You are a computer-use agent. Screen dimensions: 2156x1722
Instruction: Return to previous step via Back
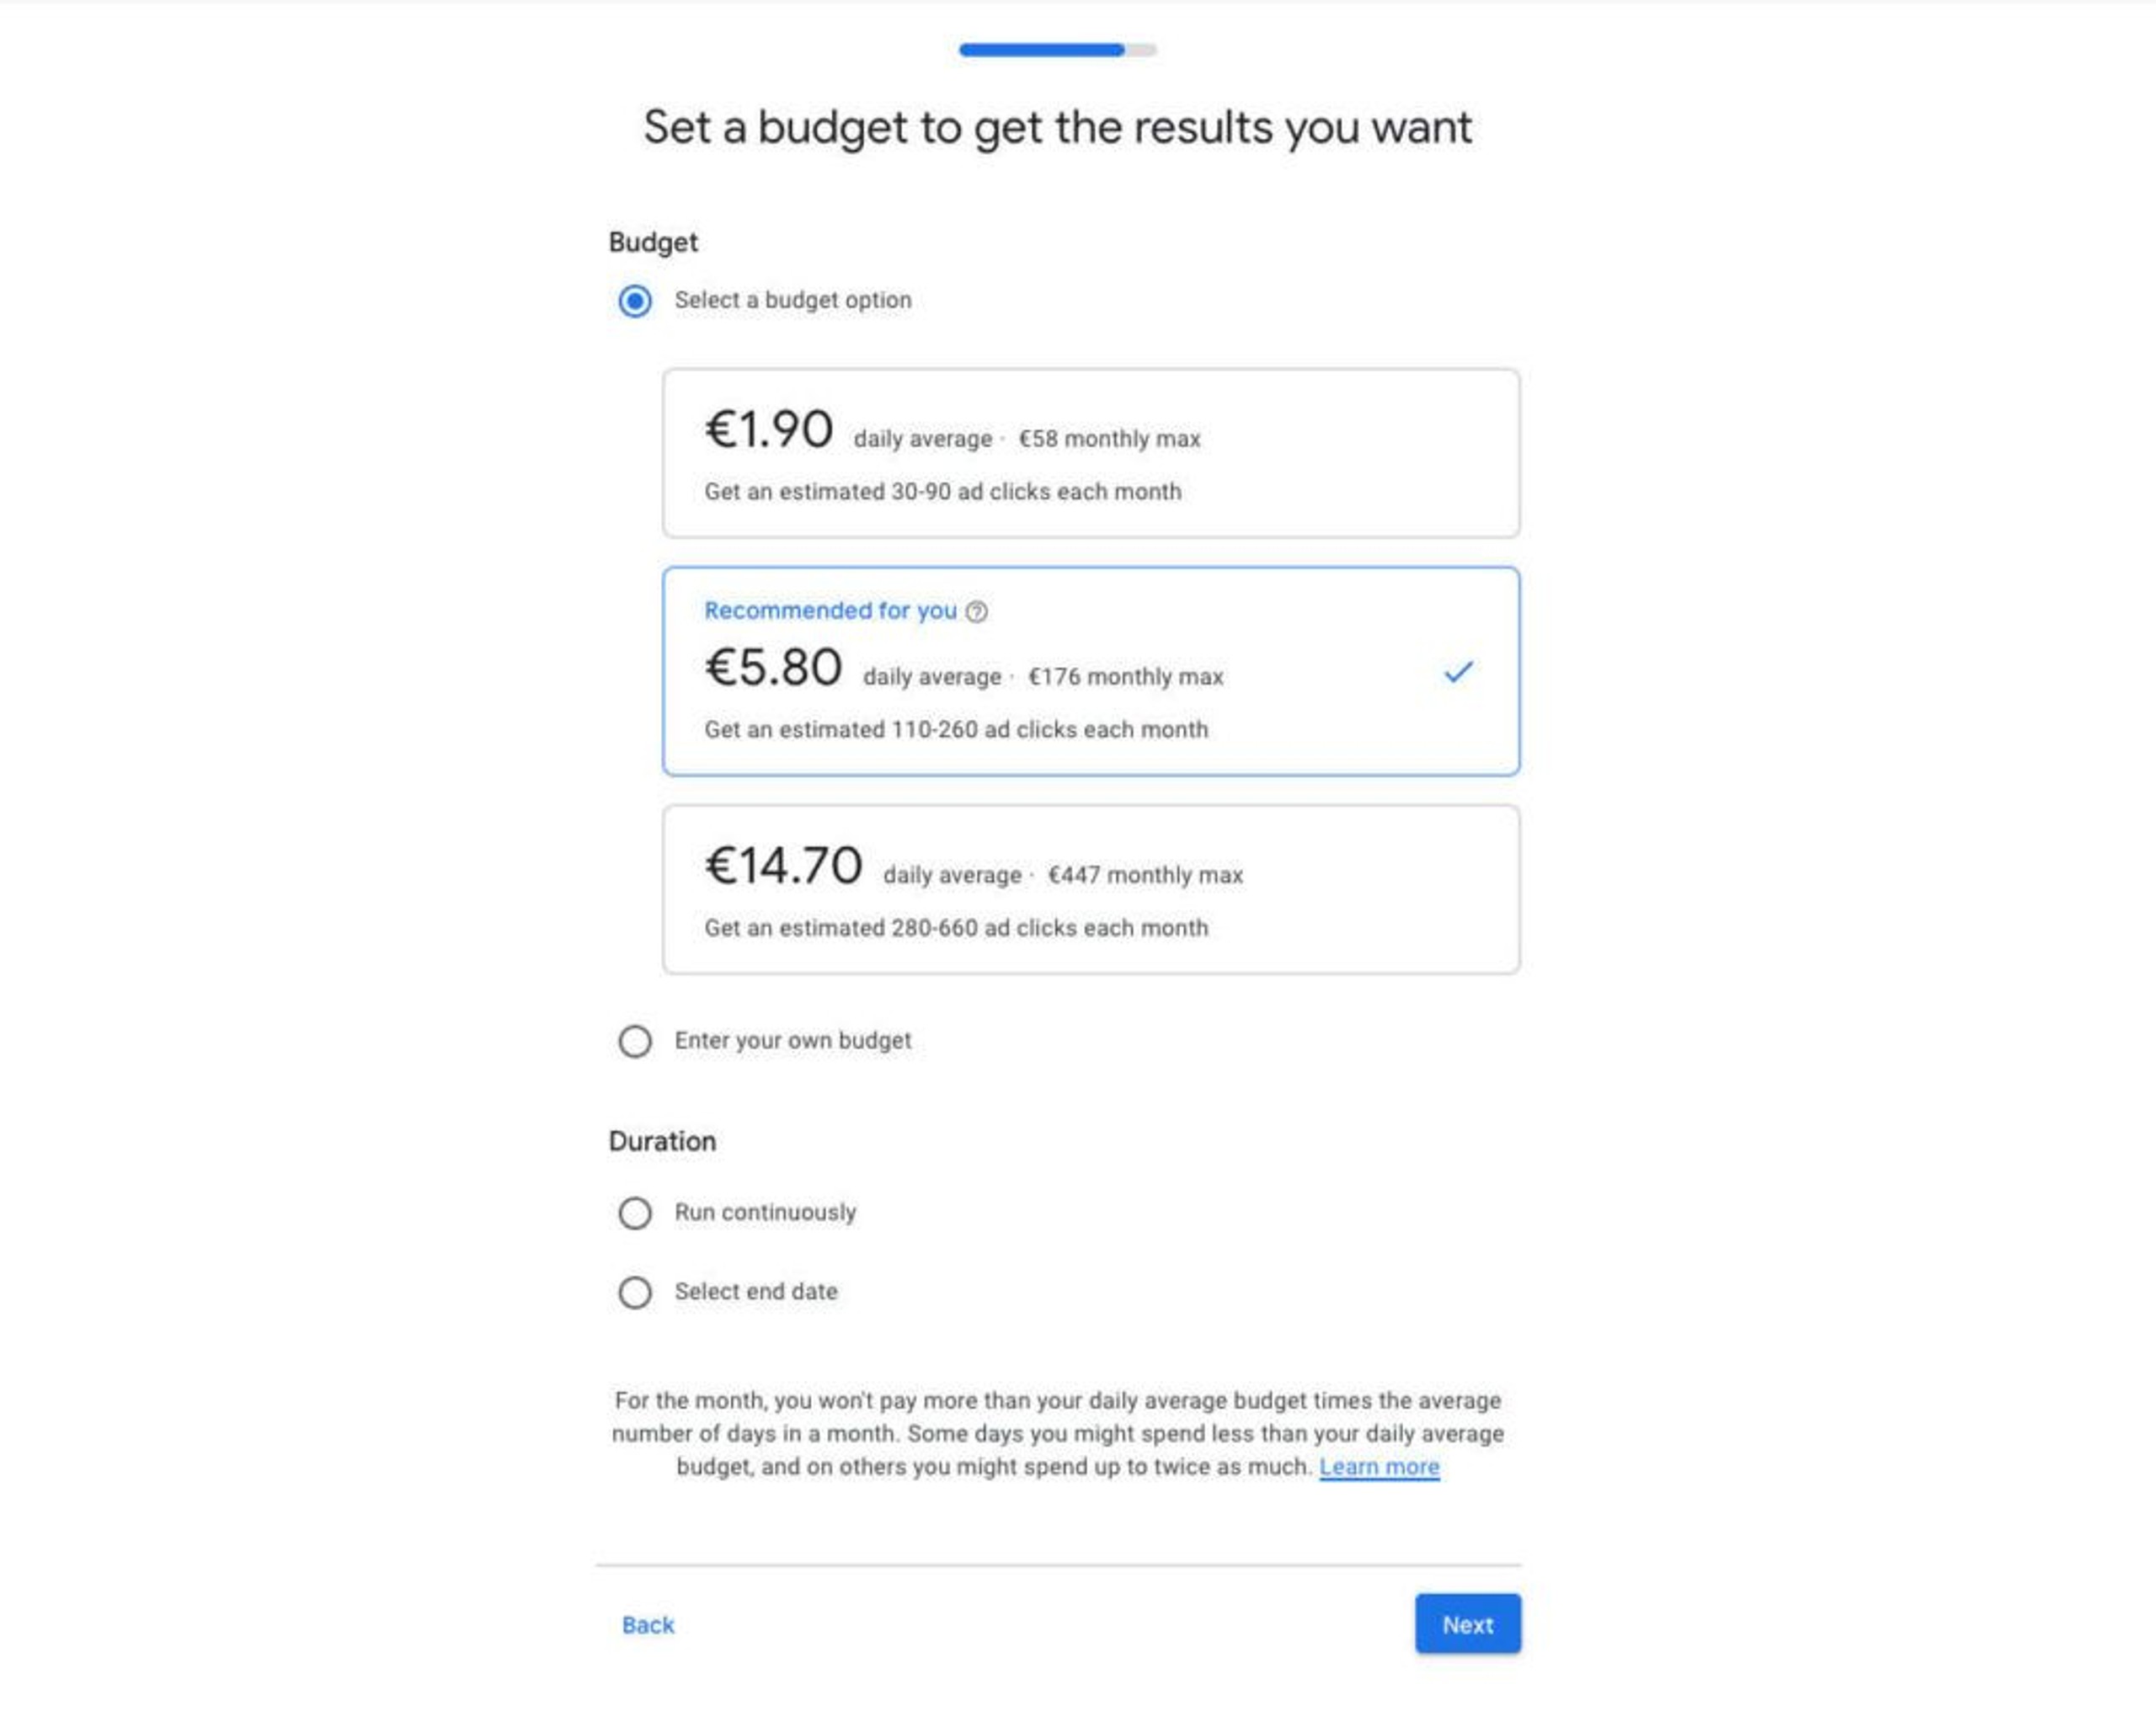click(648, 1625)
